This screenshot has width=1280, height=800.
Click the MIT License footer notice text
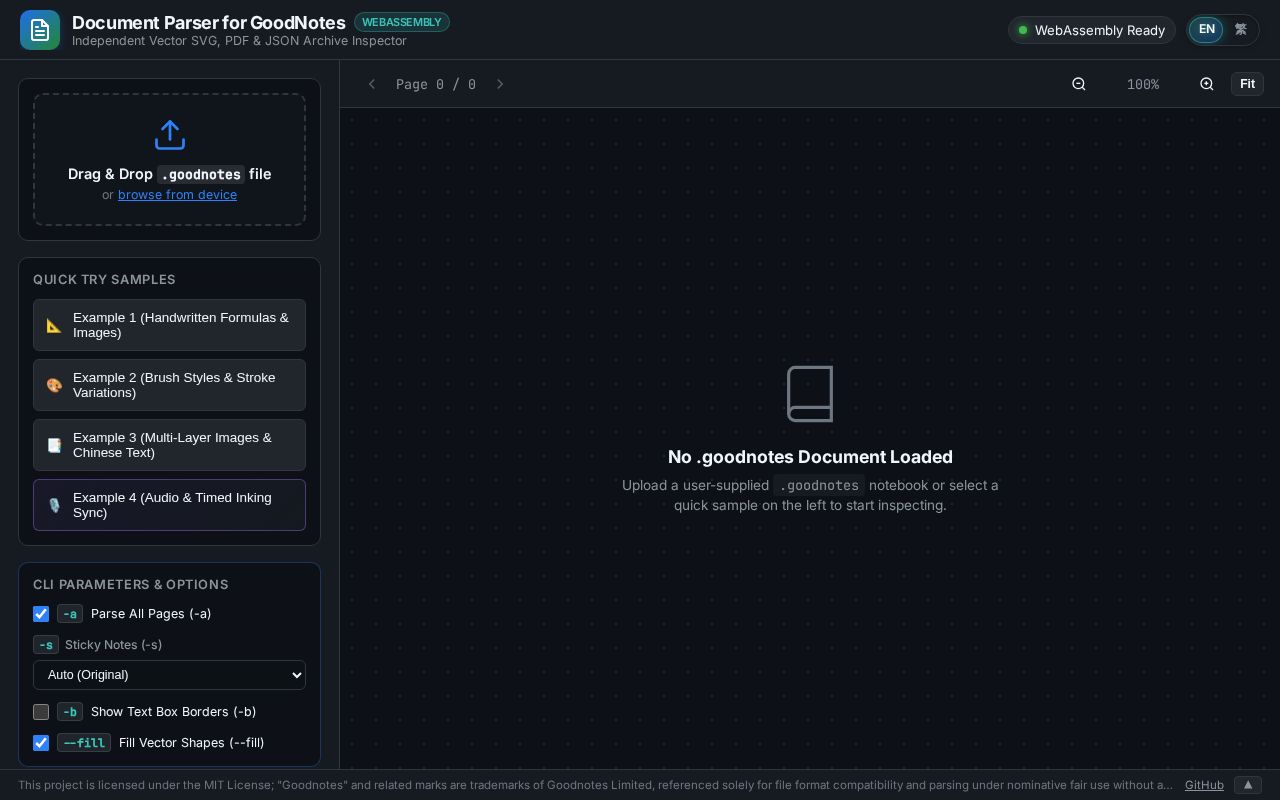pyautogui.click(x=595, y=785)
